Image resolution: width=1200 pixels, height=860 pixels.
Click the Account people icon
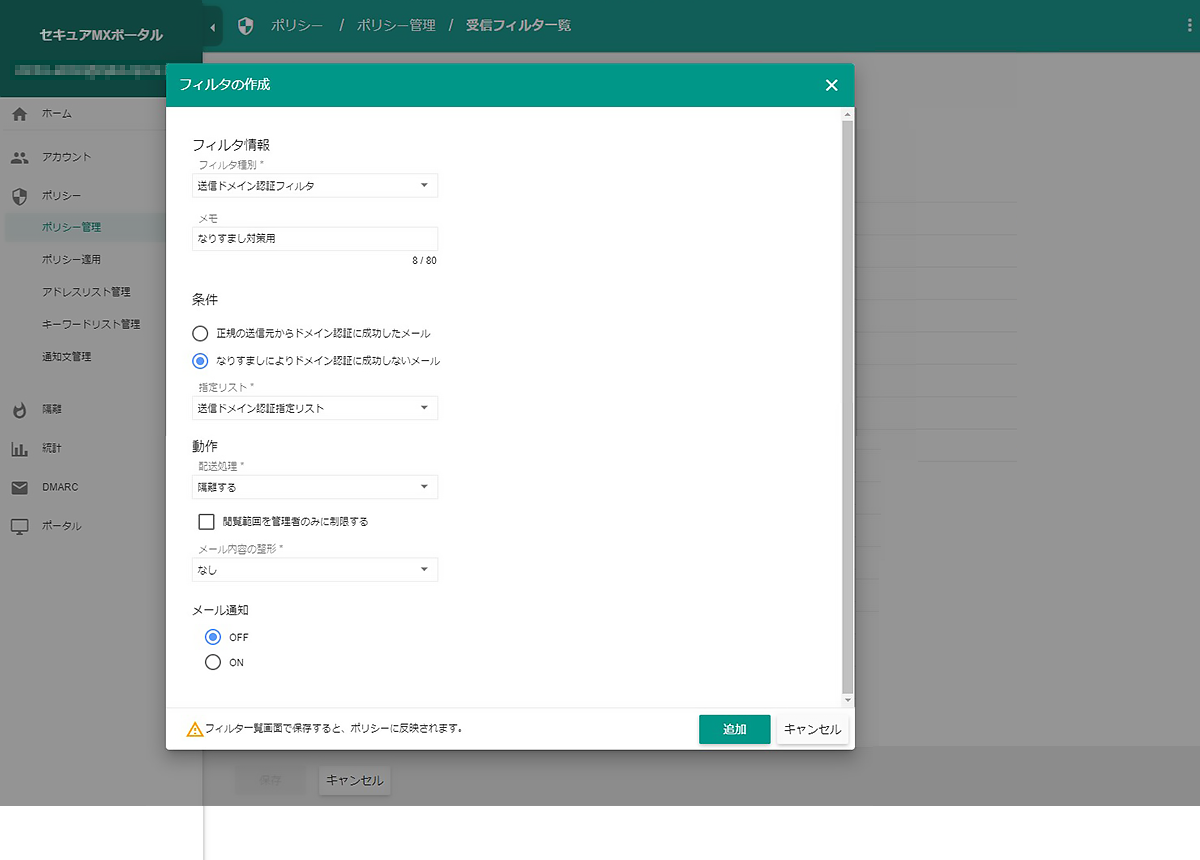pyautogui.click(x=19, y=157)
